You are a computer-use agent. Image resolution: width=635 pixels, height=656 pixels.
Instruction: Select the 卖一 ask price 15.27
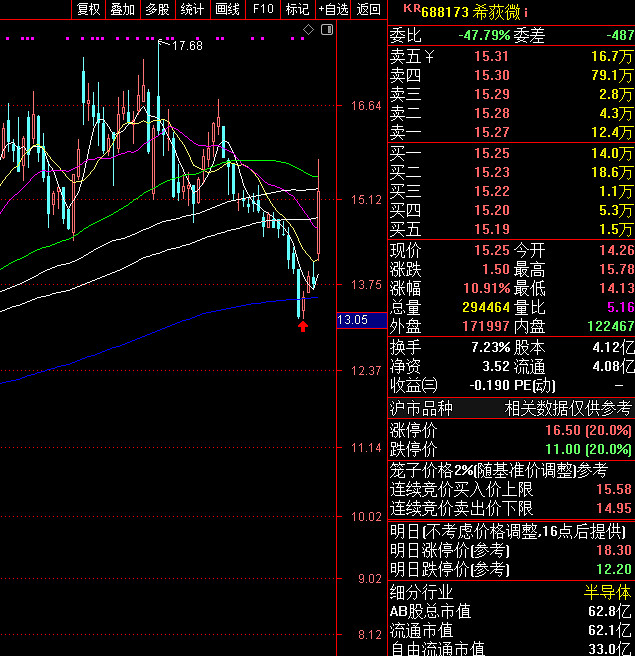(491, 132)
